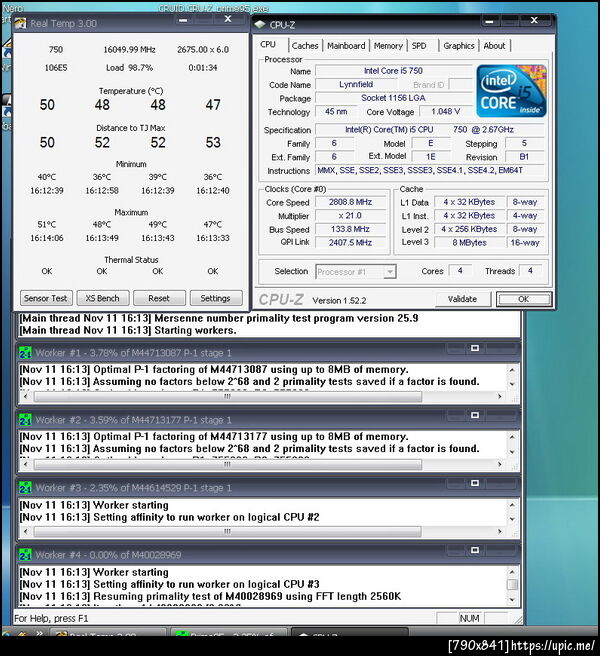This screenshot has height=656, width=600.
Task: Click the Core Voltage value 1.048 V
Action: tap(446, 112)
